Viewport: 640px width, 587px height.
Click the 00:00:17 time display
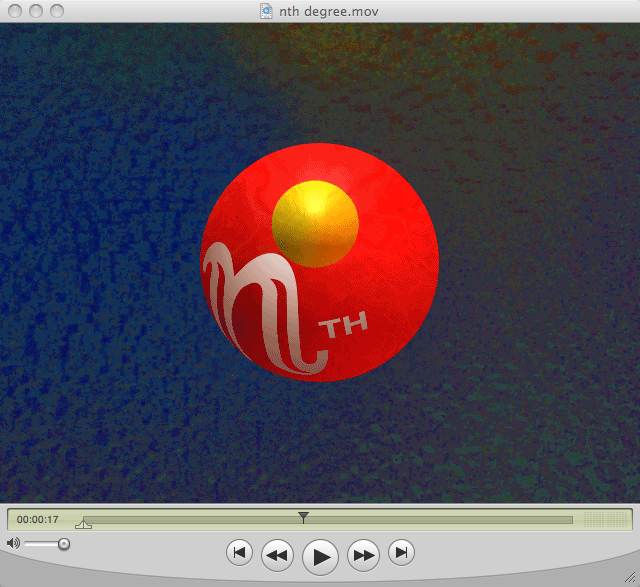click(x=38, y=520)
